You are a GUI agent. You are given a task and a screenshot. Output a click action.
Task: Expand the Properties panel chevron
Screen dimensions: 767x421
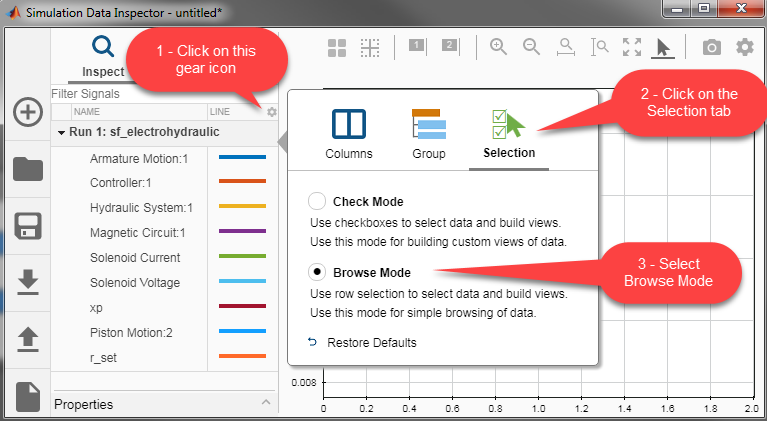266,403
